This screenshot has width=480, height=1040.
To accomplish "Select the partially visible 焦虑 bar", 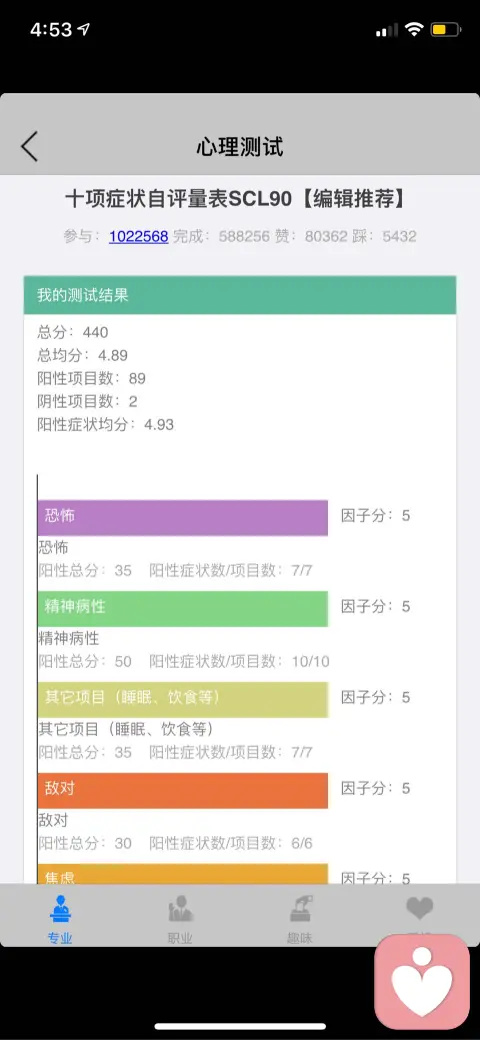I will point(182,874).
